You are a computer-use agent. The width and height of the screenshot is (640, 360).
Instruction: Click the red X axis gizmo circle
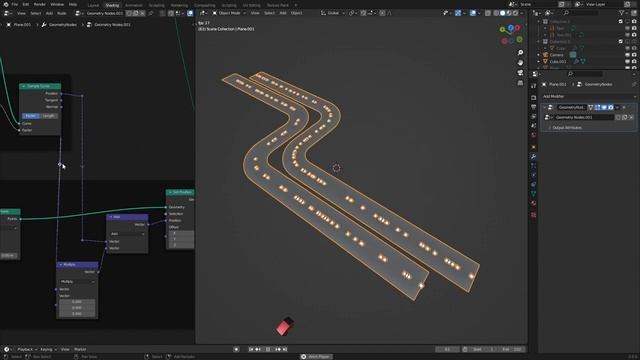[518, 28]
